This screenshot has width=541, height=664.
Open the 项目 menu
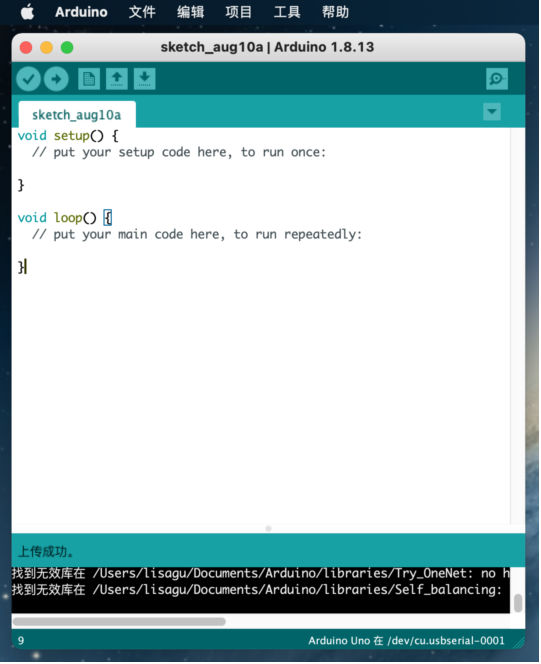click(239, 12)
